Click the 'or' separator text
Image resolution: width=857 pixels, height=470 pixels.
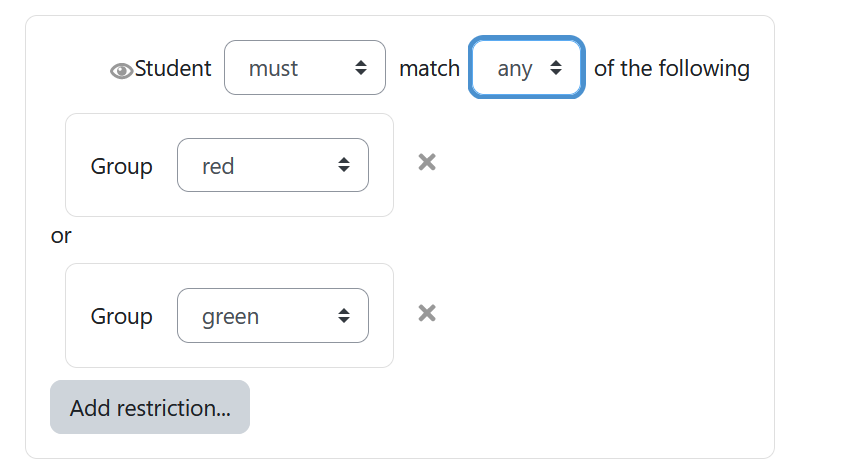[x=61, y=236]
